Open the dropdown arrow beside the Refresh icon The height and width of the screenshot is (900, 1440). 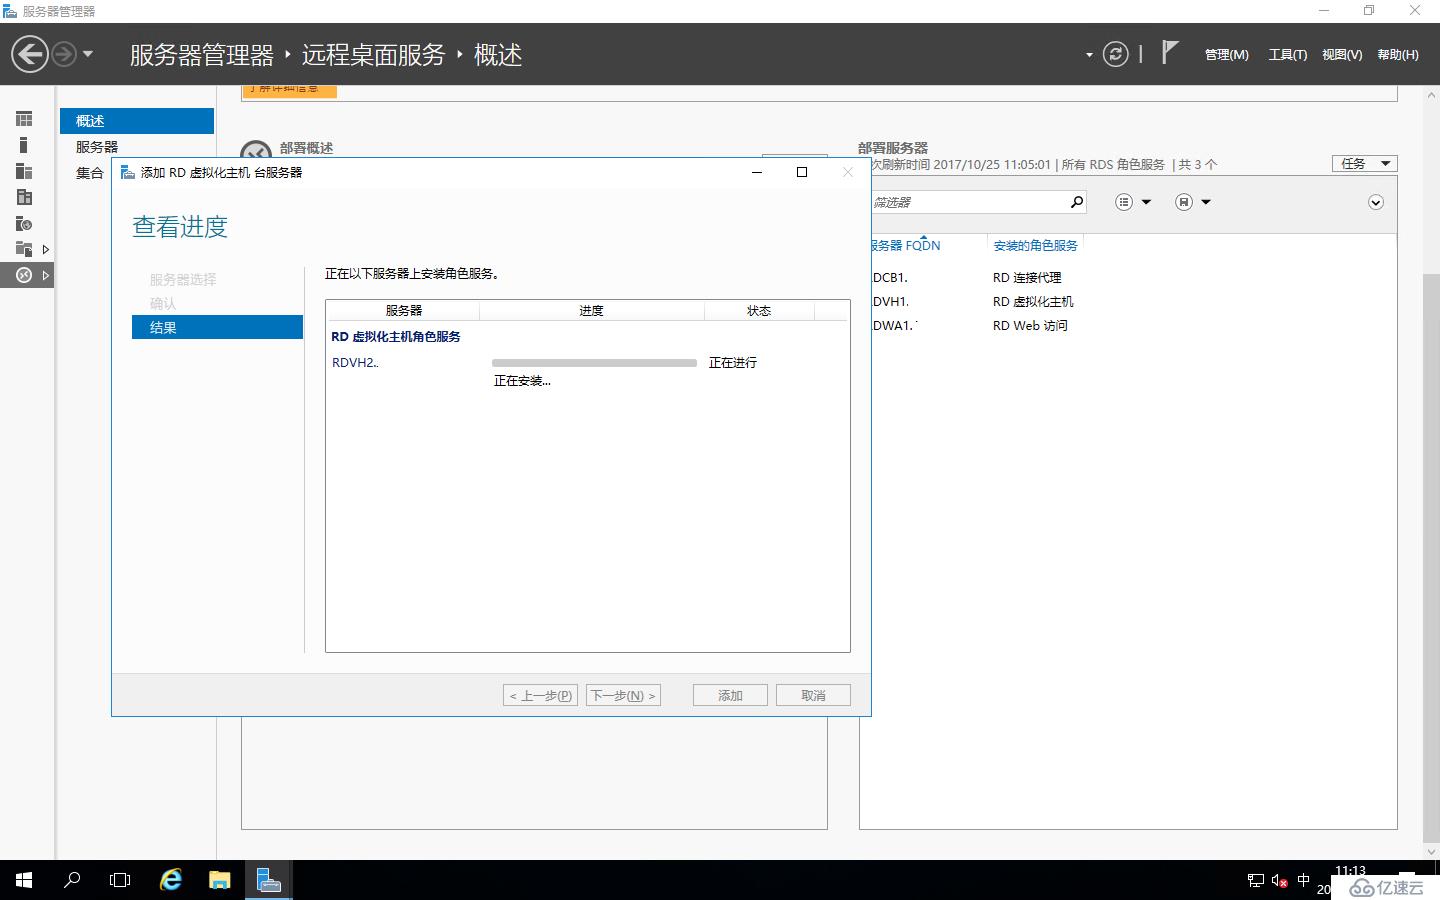click(1089, 55)
